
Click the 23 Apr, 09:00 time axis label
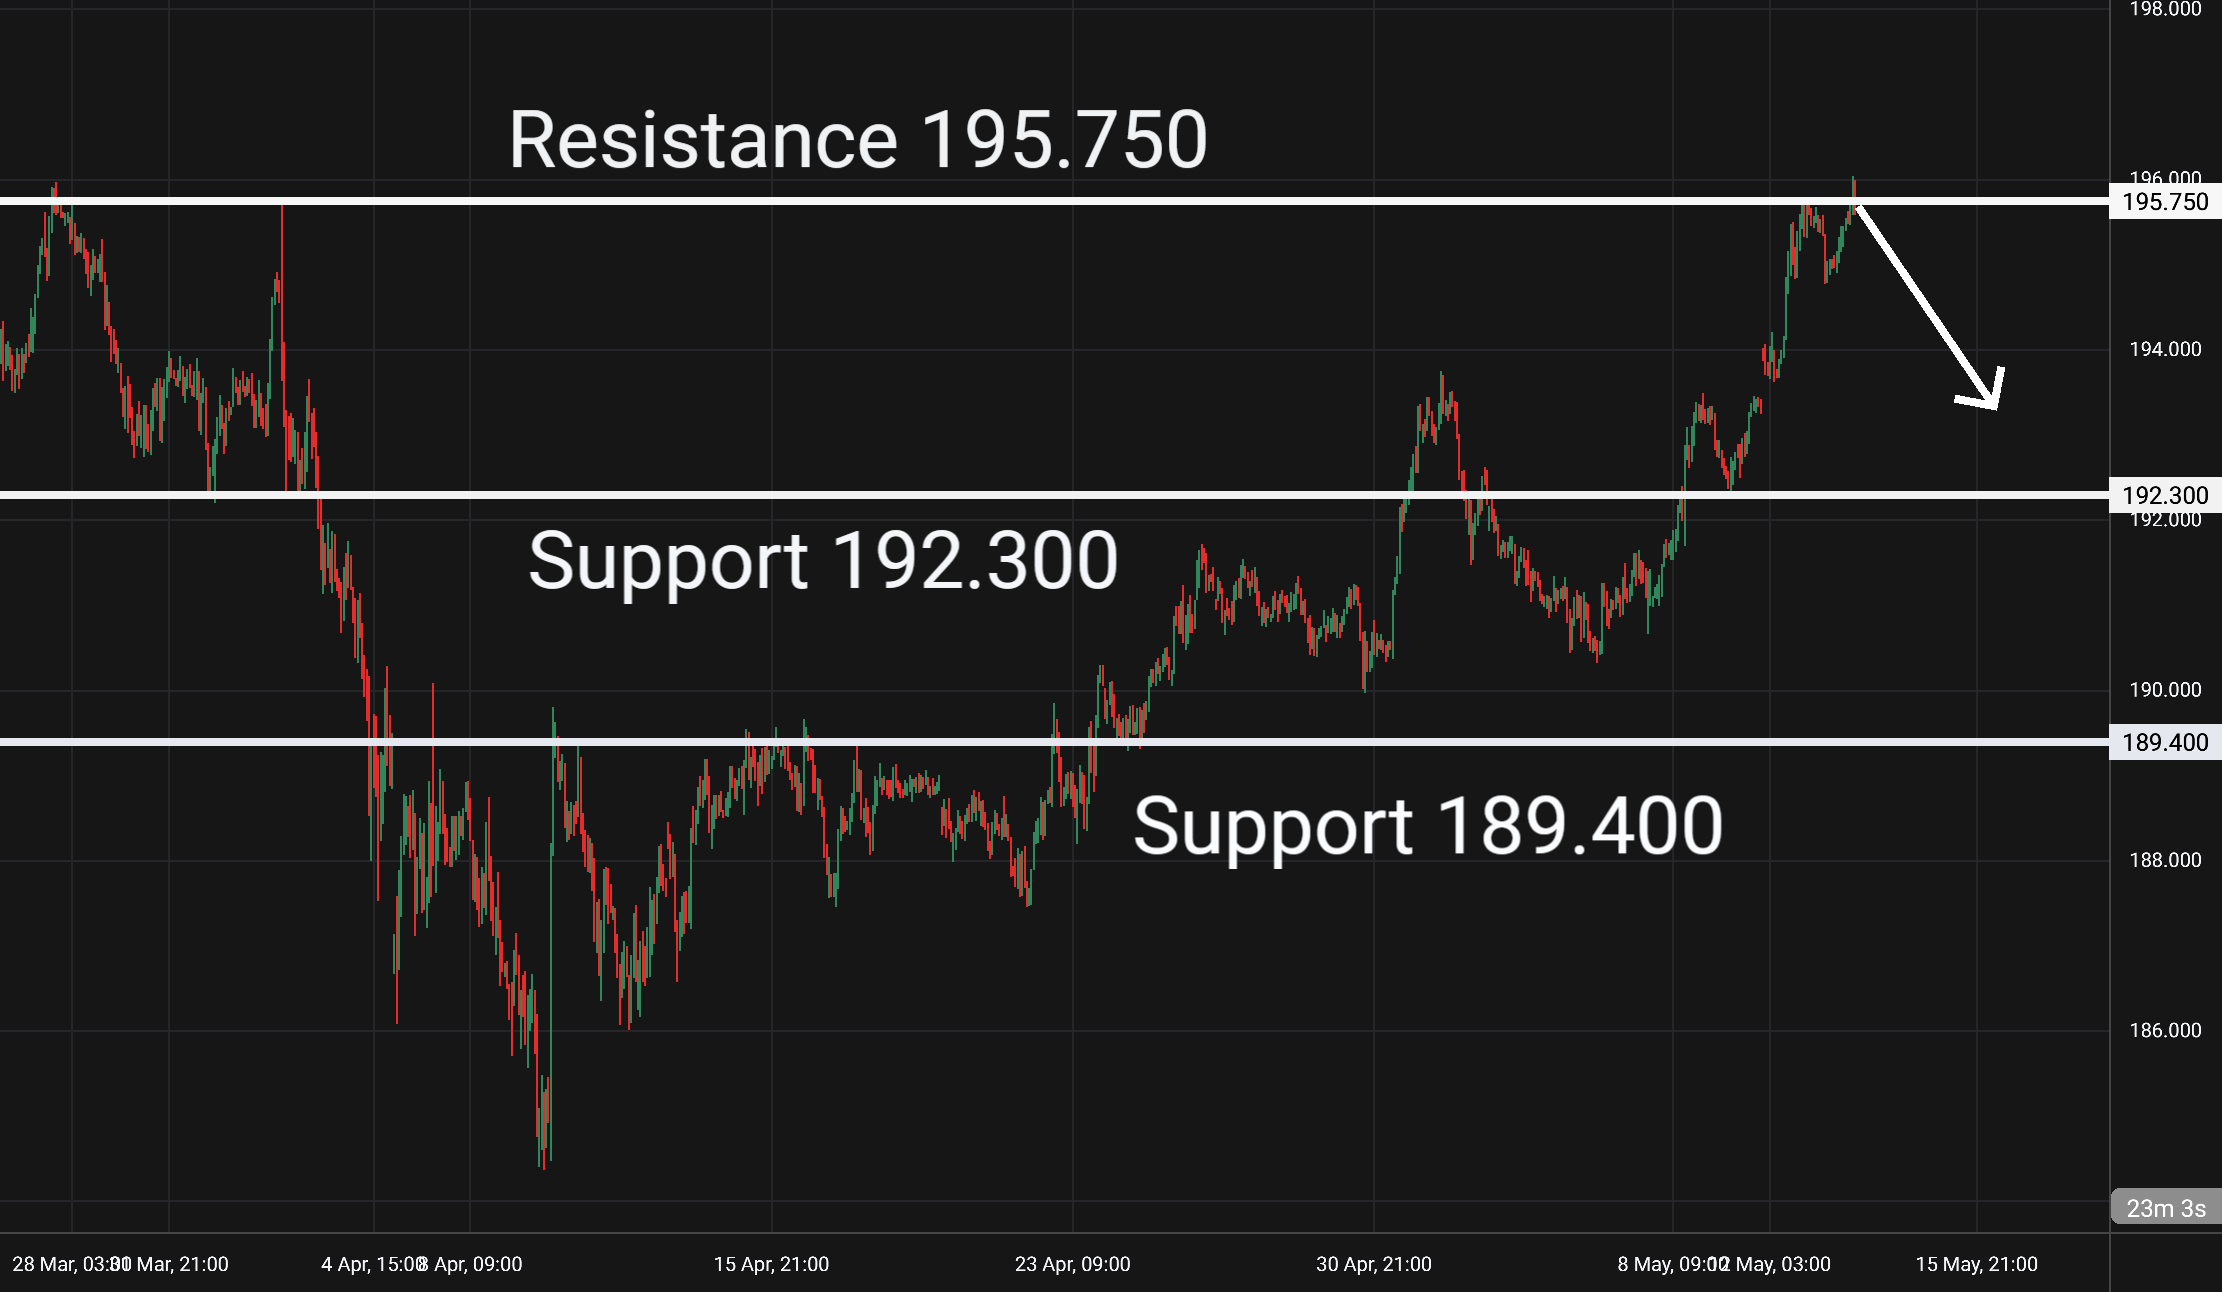point(1072,1264)
